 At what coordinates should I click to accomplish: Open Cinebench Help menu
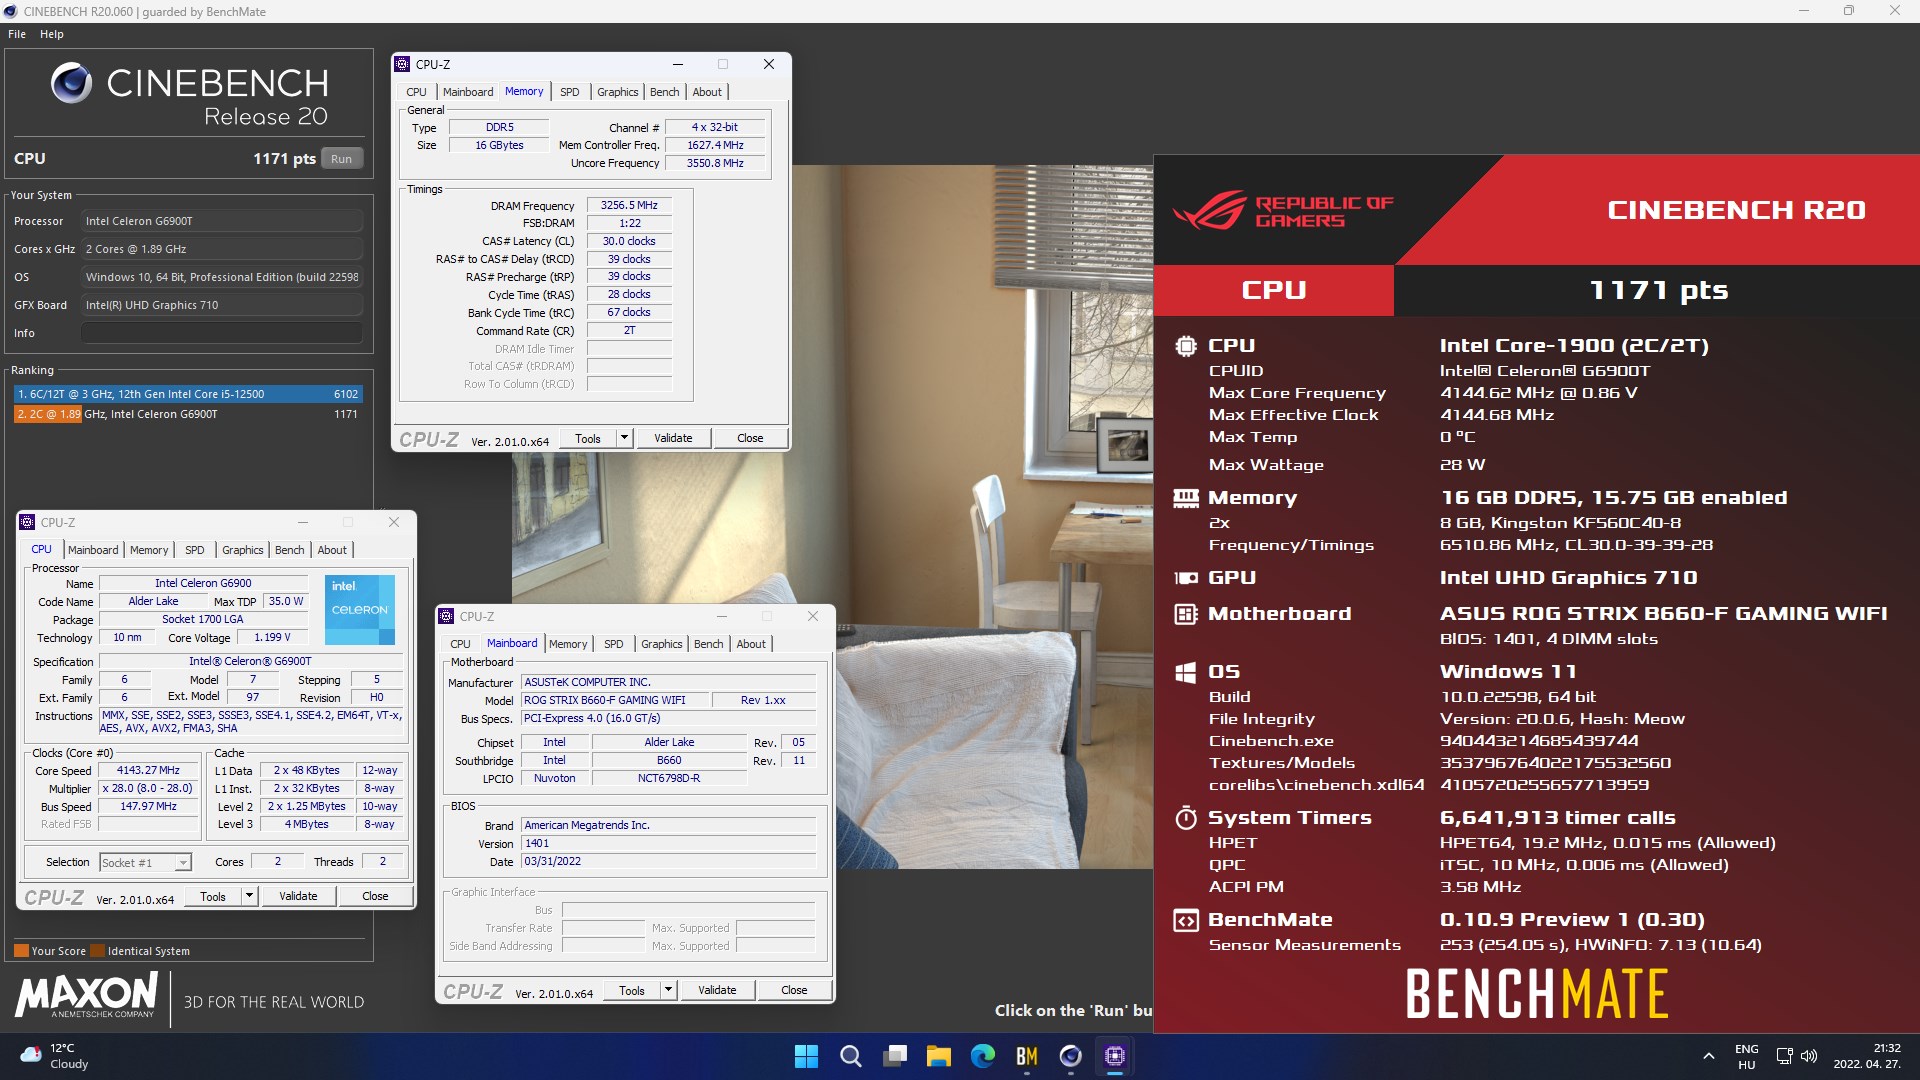52,34
